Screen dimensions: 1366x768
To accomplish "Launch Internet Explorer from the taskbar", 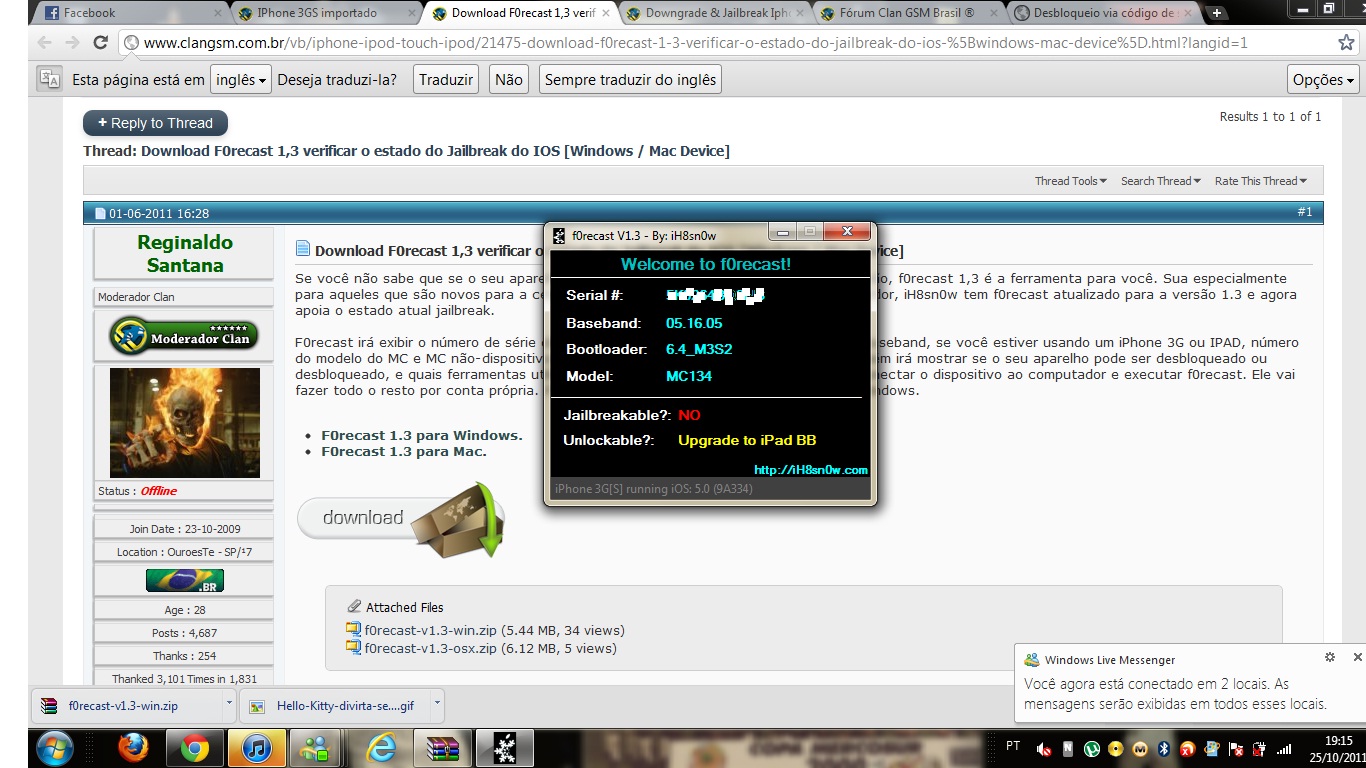I will point(382,748).
